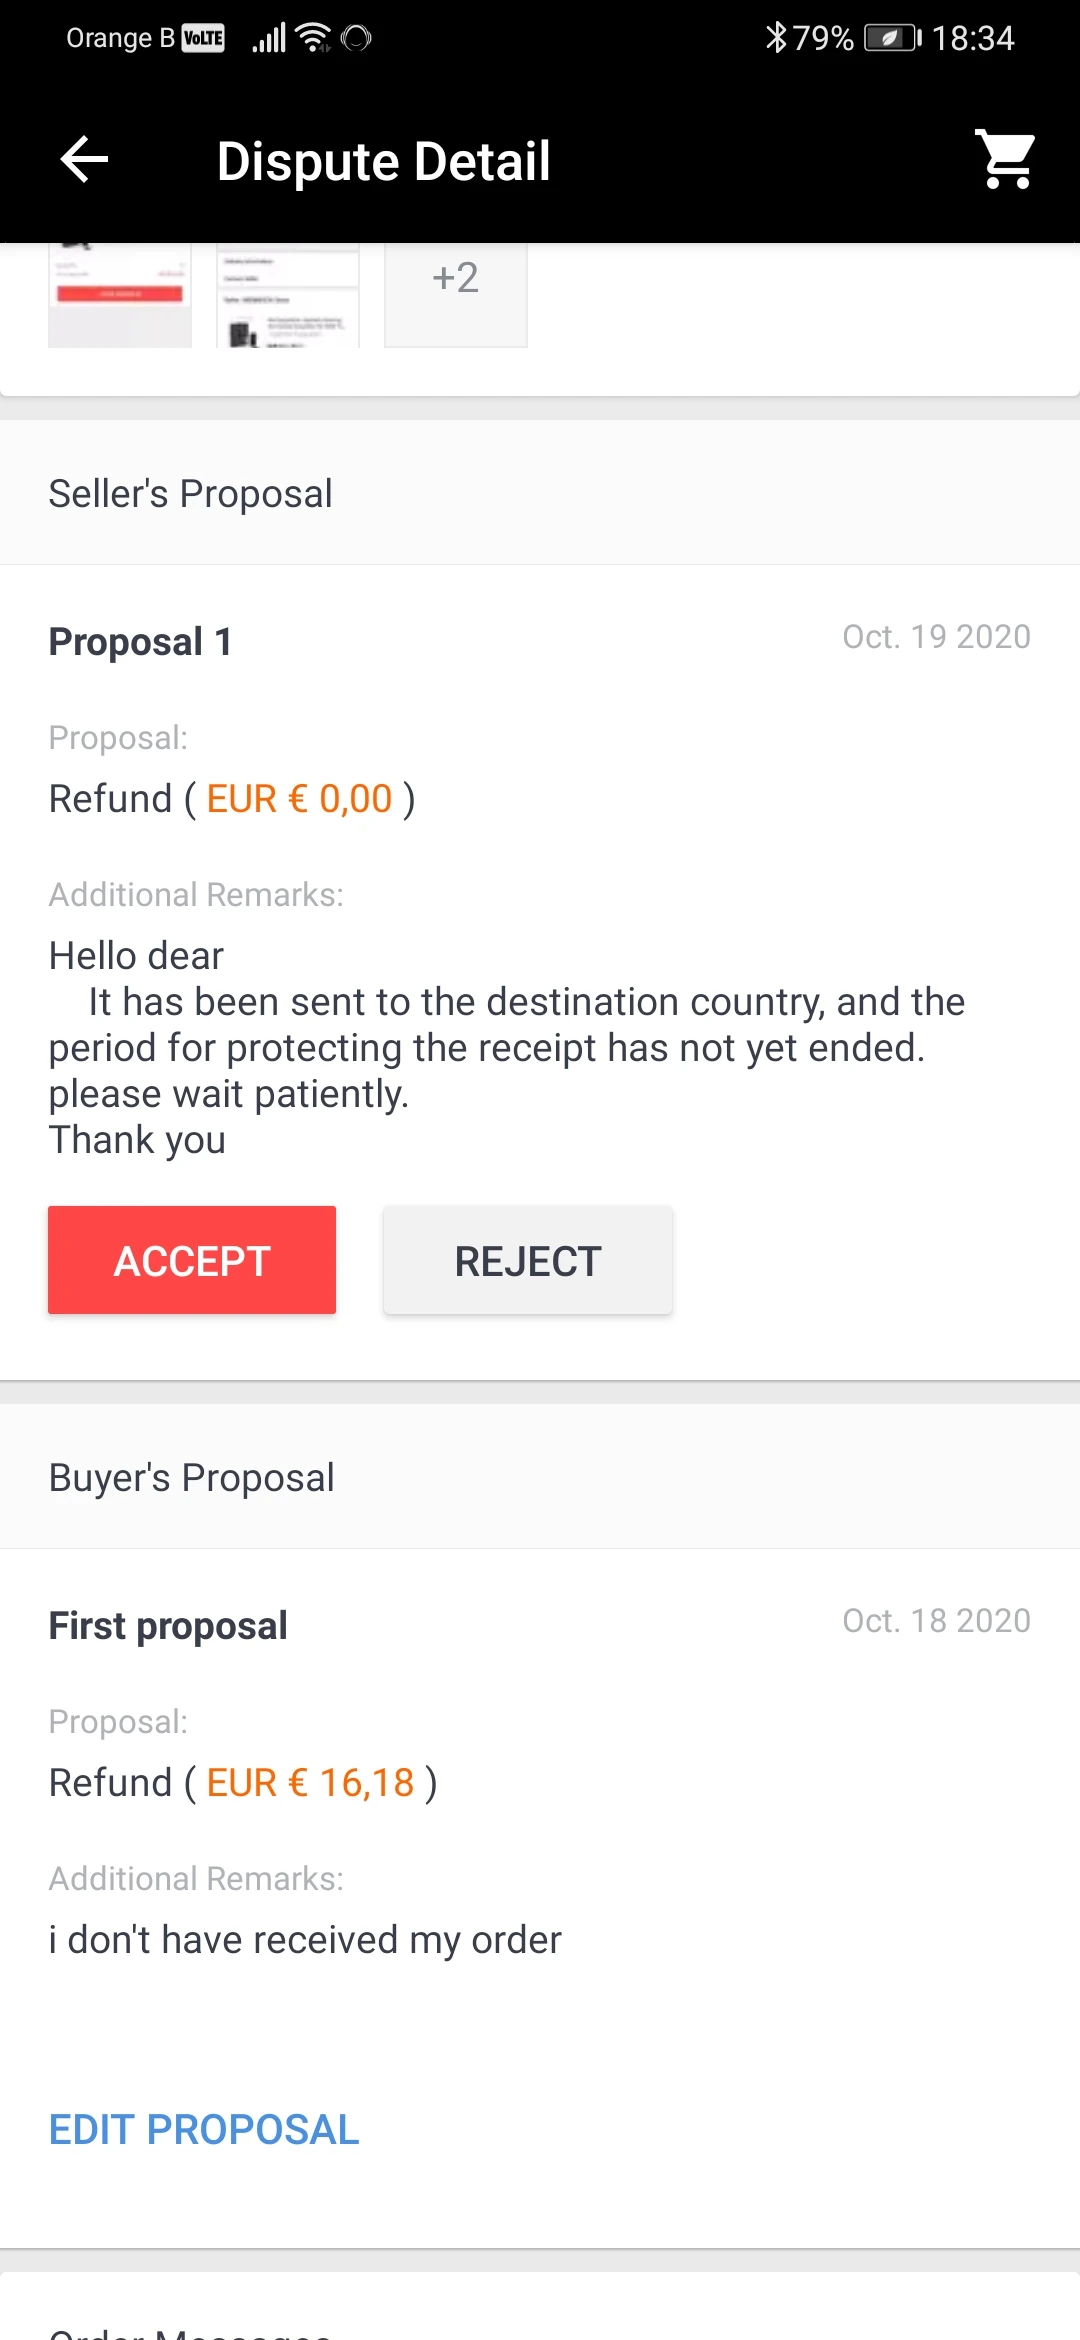1080x2340 pixels.
Task: Tap the EDIT PROPOSAL link
Action: click(x=204, y=2130)
